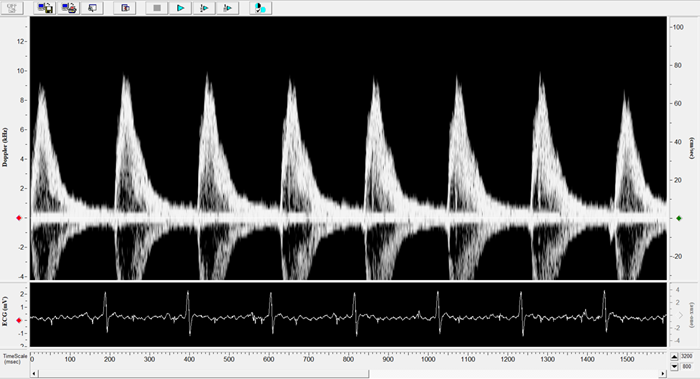Click the red ECG baseline marker

point(19,321)
